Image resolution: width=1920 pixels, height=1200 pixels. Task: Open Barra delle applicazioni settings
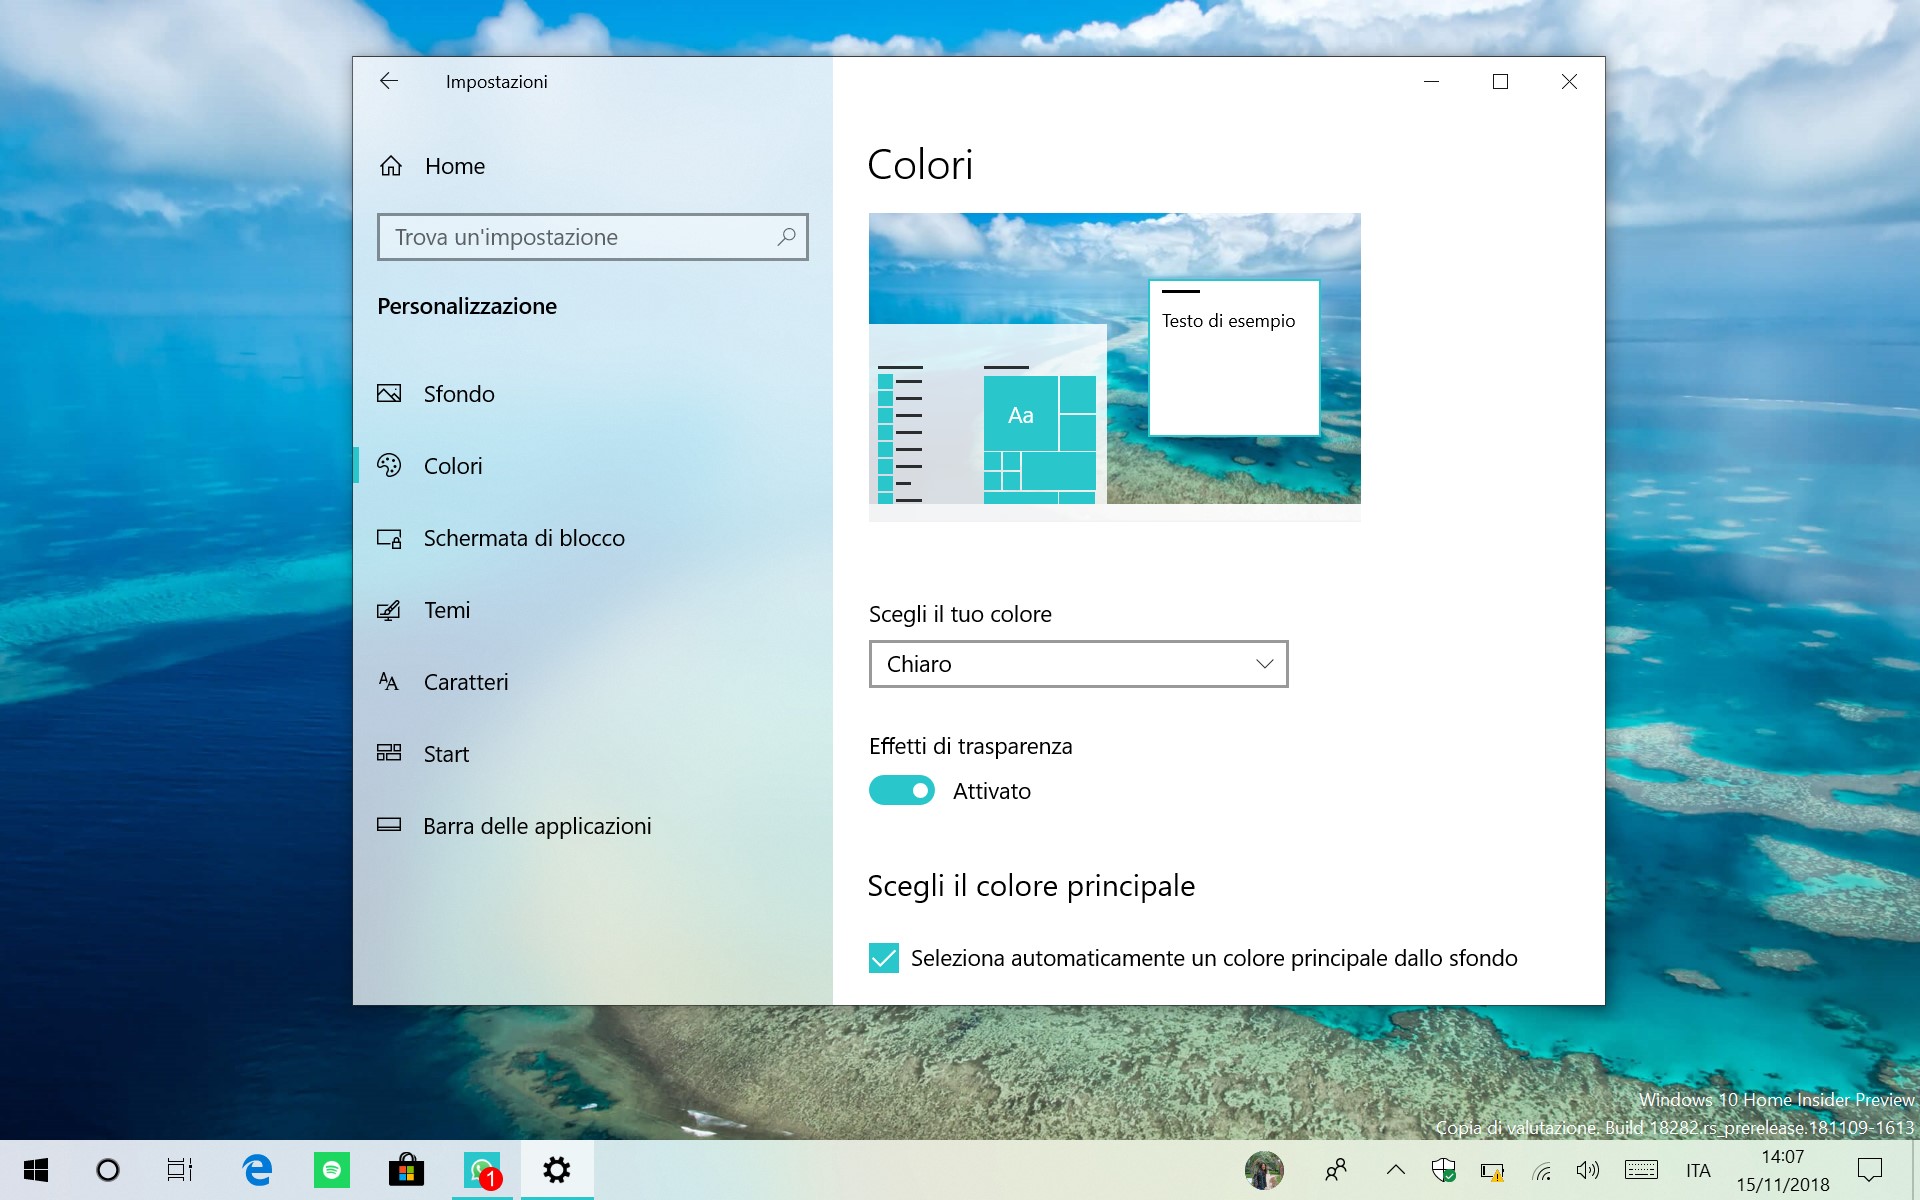tap(593, 826)
